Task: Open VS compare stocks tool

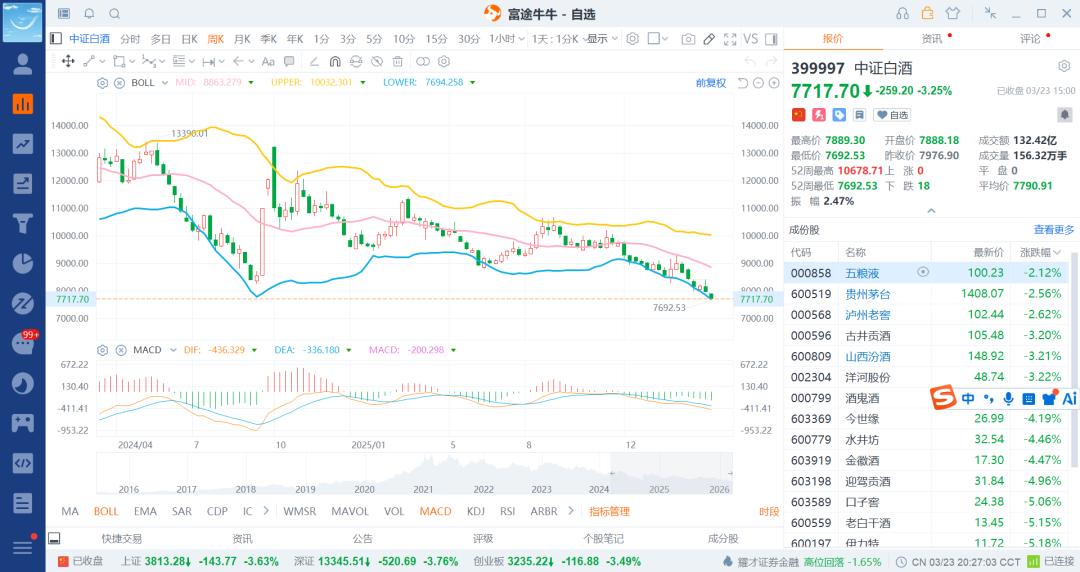Action: point(750,39)
